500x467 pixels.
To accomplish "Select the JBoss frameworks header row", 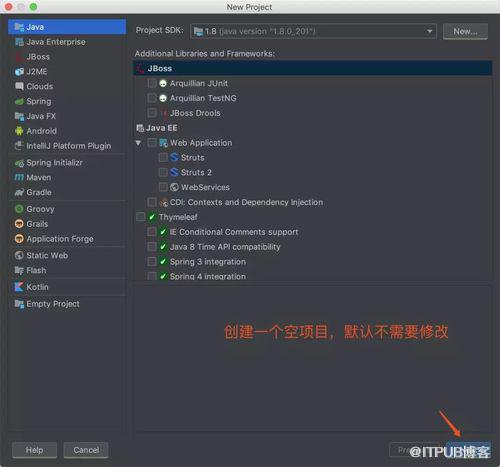I will point(313,69).
